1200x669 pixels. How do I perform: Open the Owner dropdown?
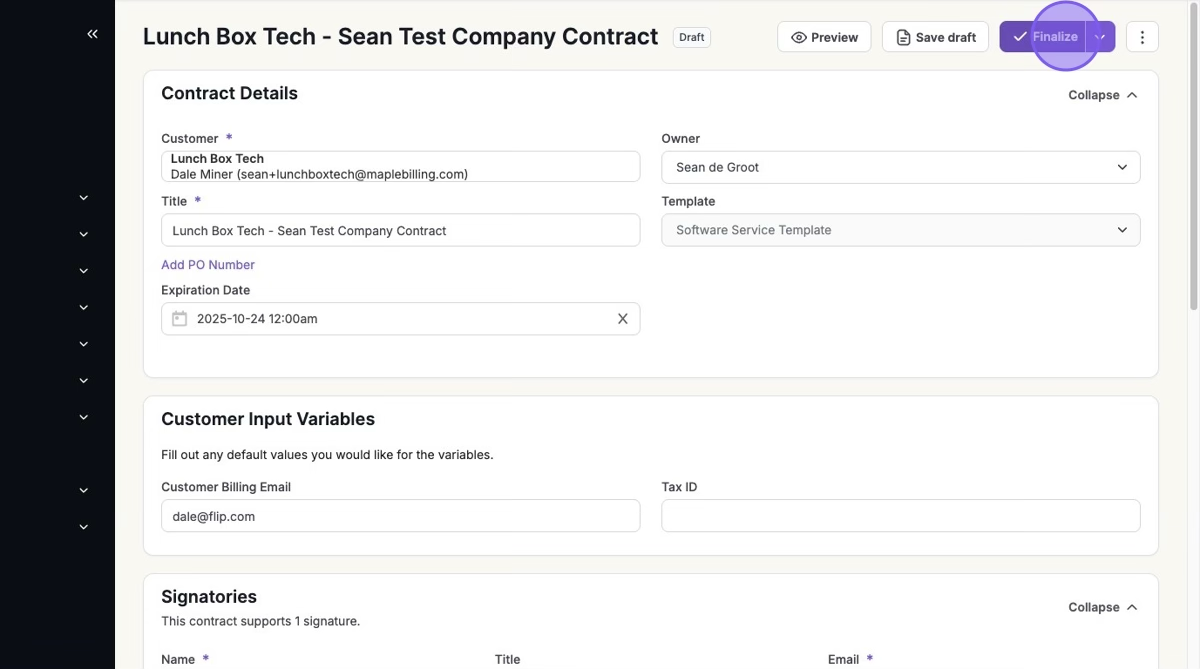click(900, 167)
